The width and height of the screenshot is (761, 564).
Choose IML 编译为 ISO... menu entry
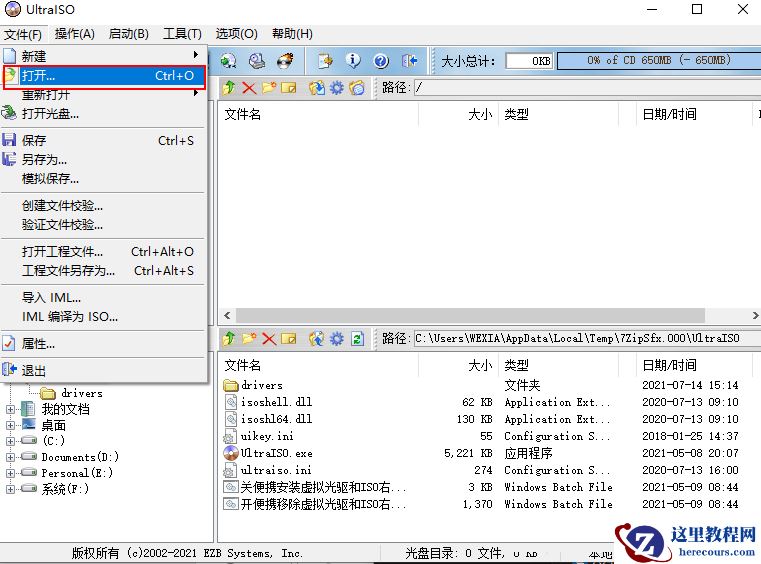click(x=103, y=316)
